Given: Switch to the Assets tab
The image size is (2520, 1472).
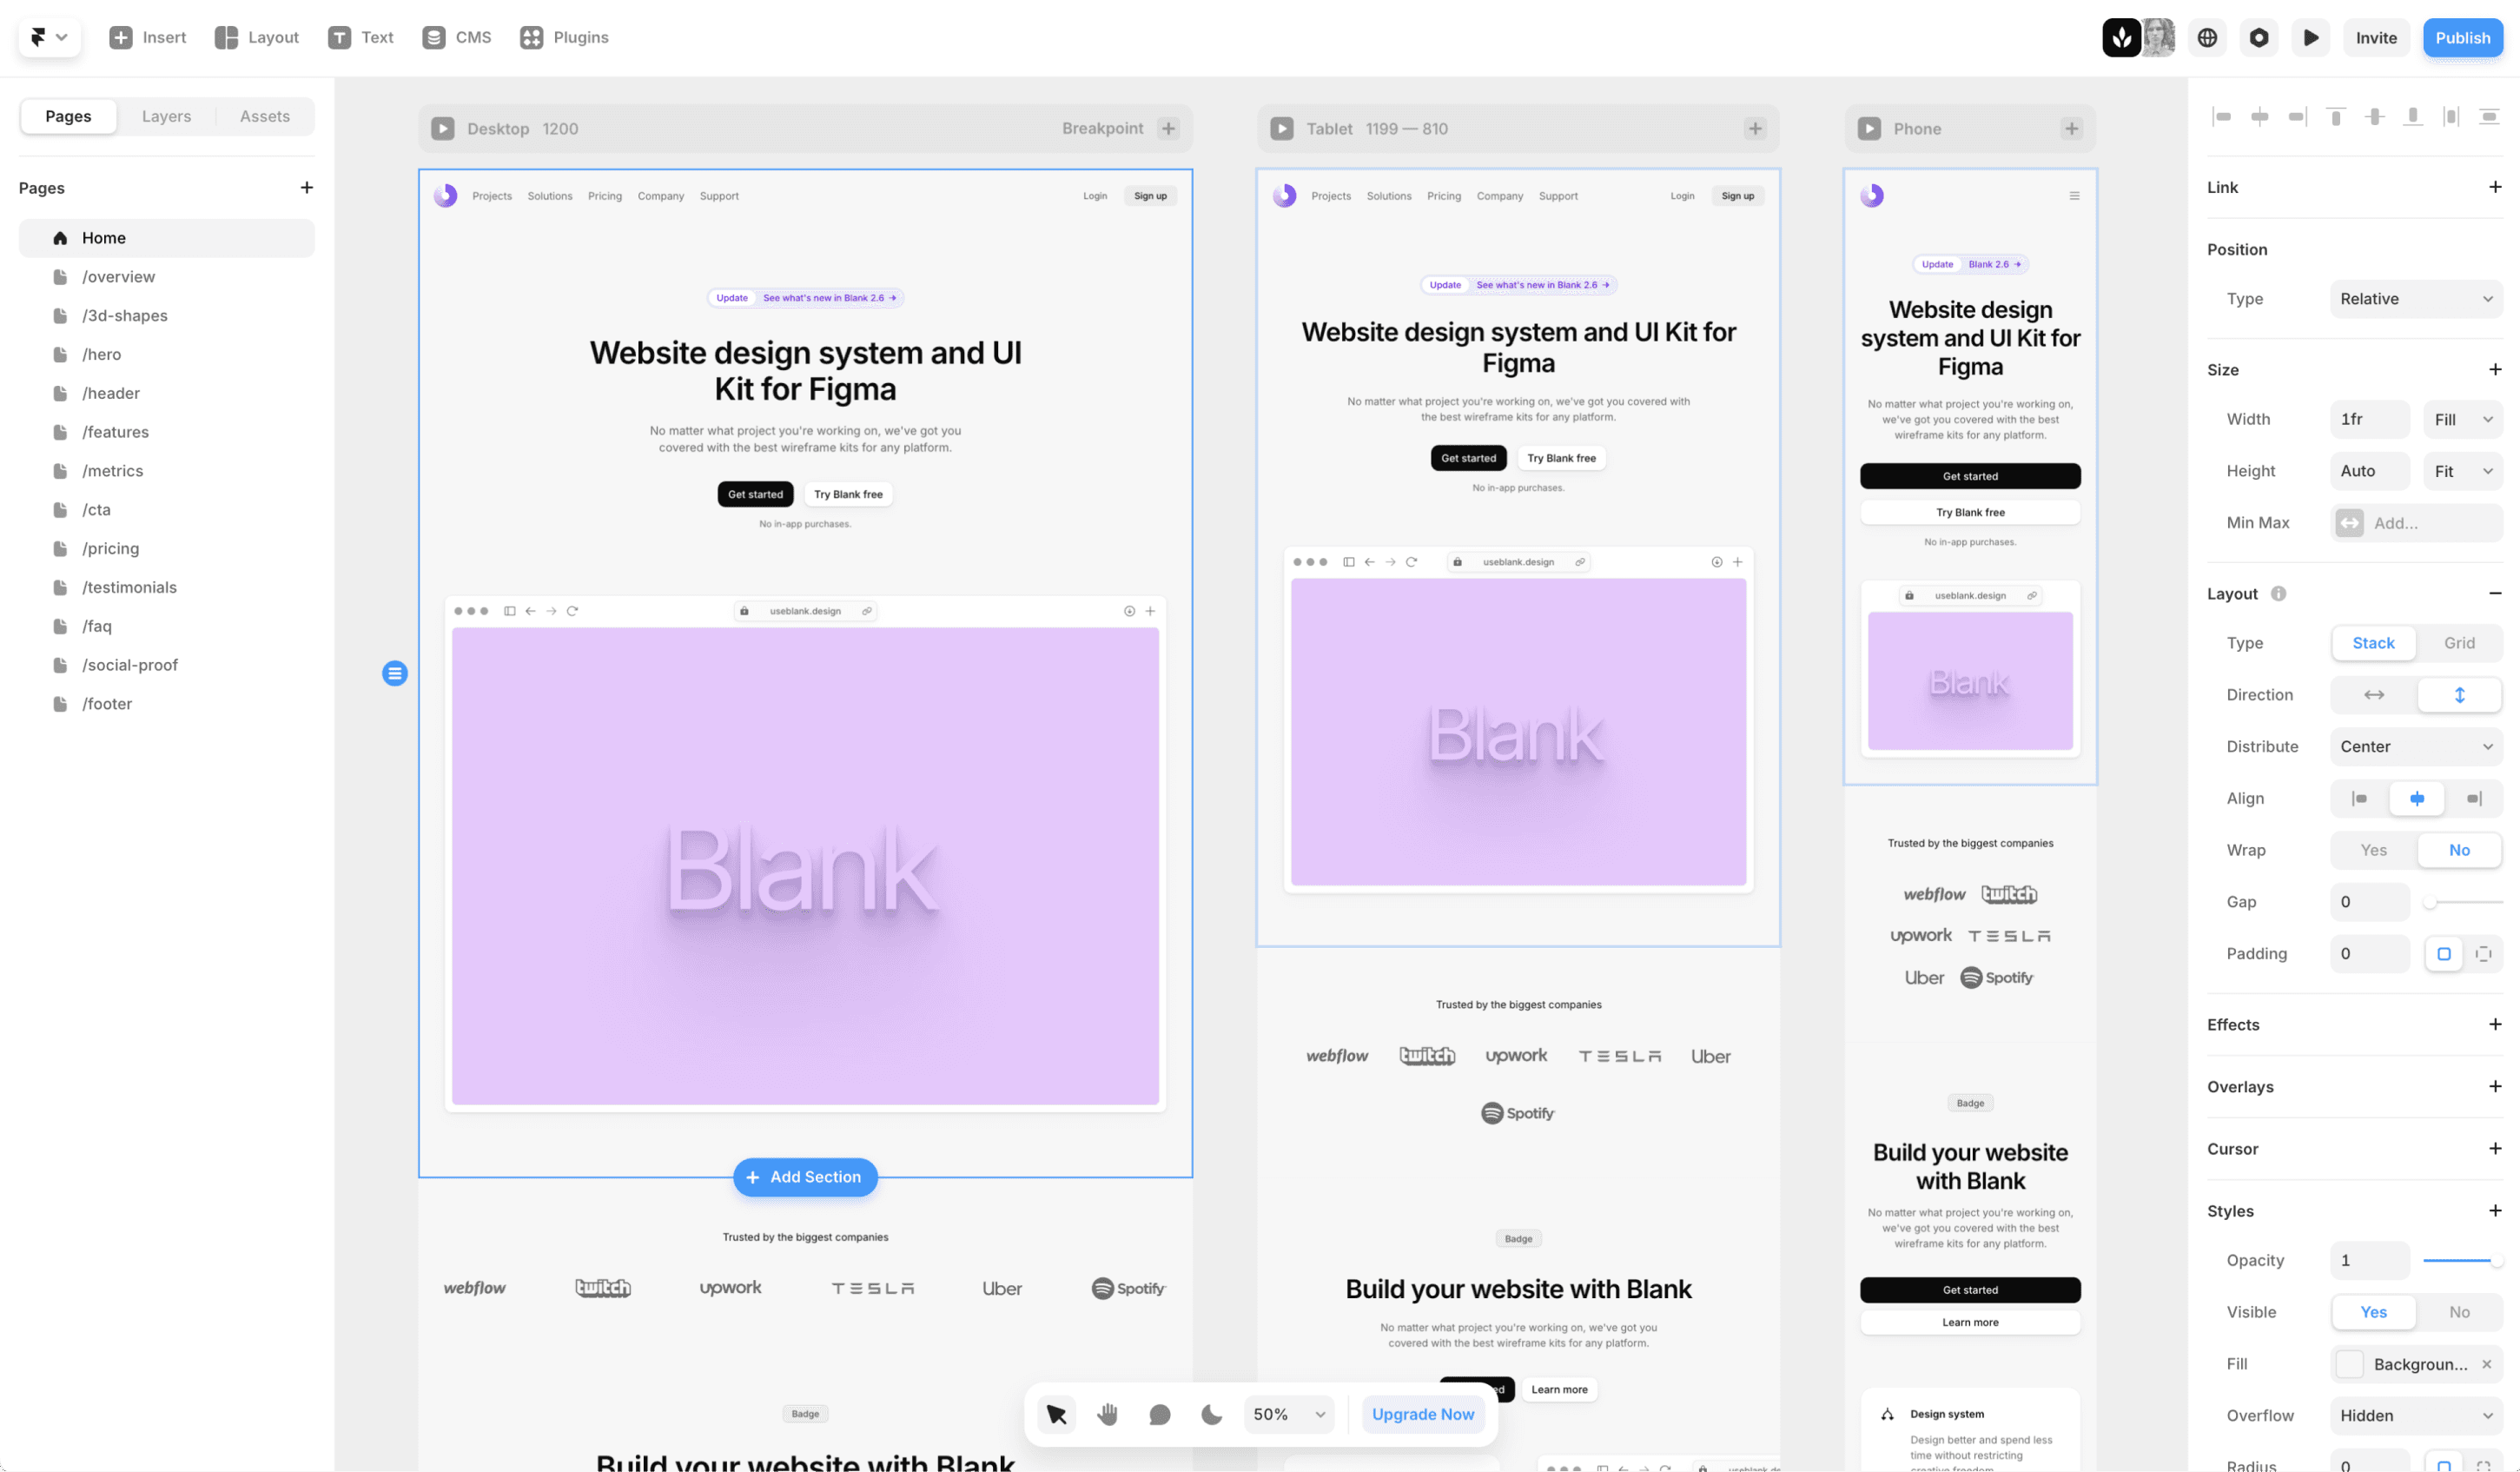Looking at the screenshot, I should 264,116.
